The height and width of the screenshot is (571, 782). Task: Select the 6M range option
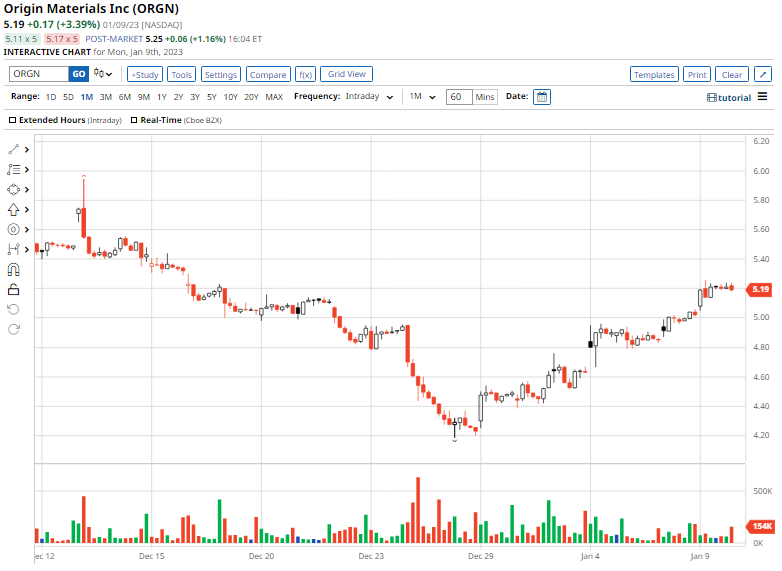coord(125,97)
